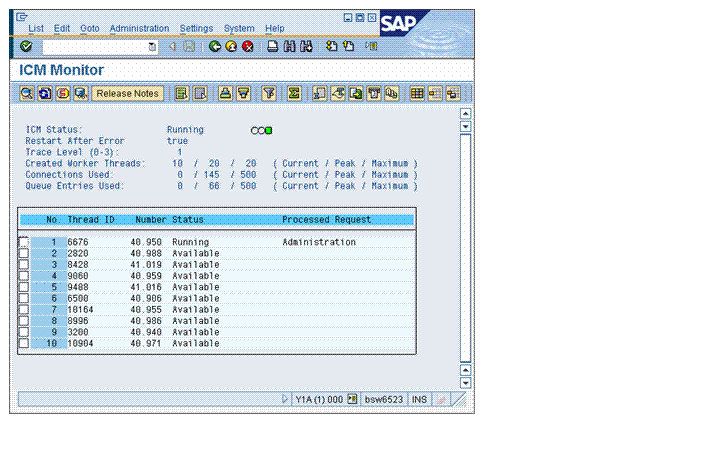Click the icon left of Release Notes
The height and width of the screenshot is (455, 720).
[80, 94]
